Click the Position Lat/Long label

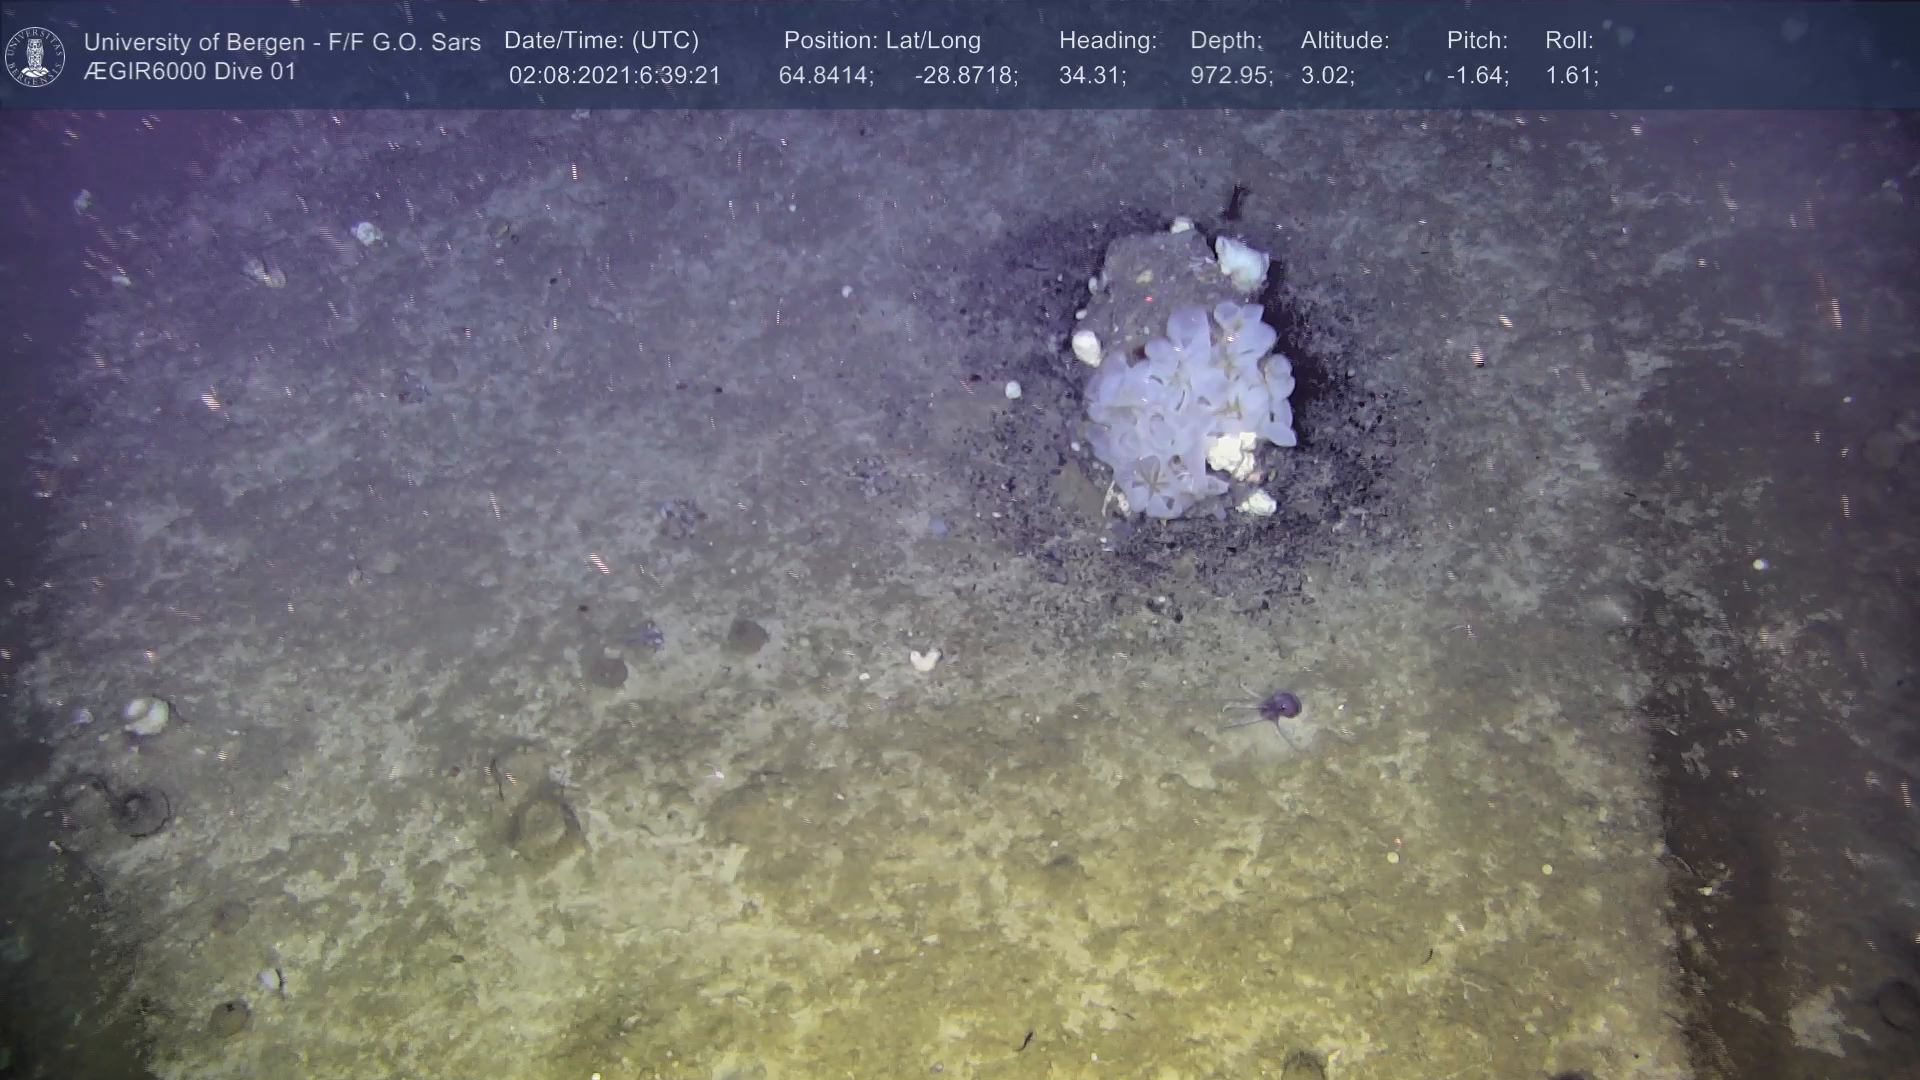tap(882, 41)
